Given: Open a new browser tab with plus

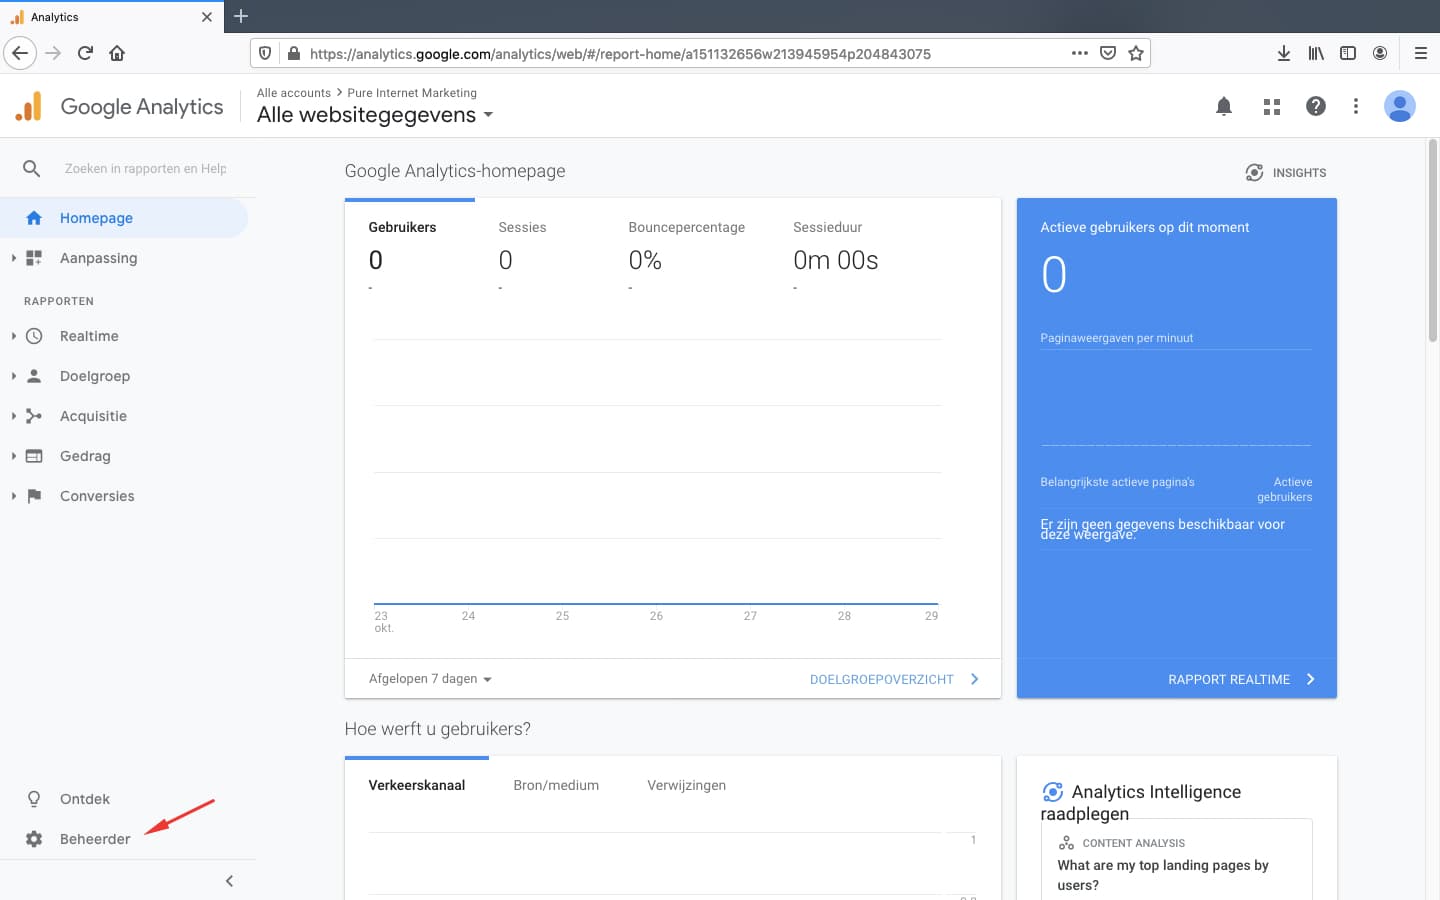Looking at the screenshot, I should pyautogui.click(x=241, y=16).
